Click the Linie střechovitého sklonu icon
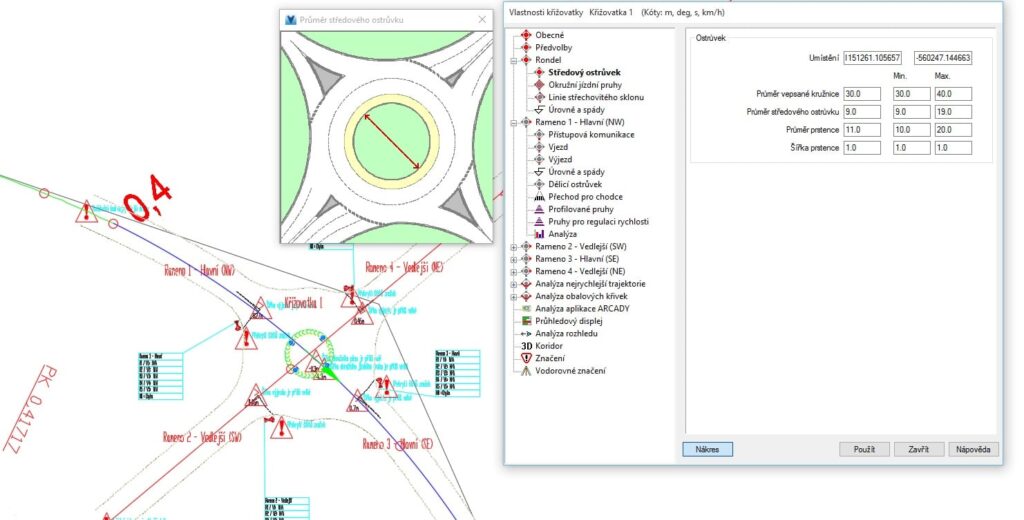The width and height of the screenshot is (1024, 520). [539, 97]
